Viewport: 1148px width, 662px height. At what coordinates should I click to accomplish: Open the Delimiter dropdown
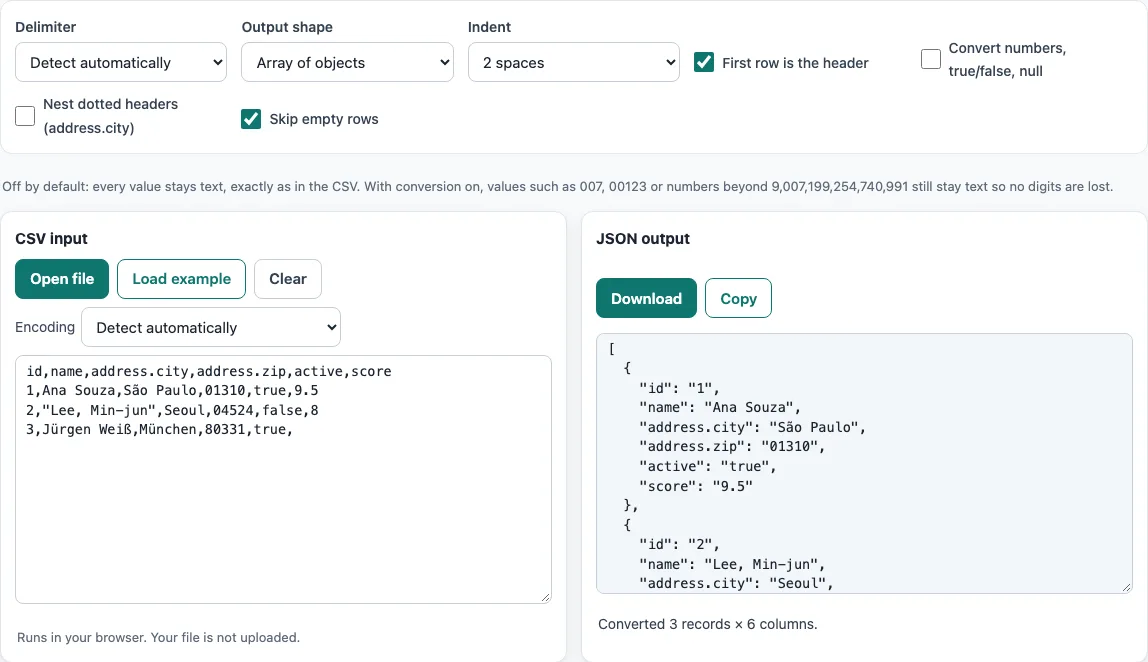pos(121,62)
